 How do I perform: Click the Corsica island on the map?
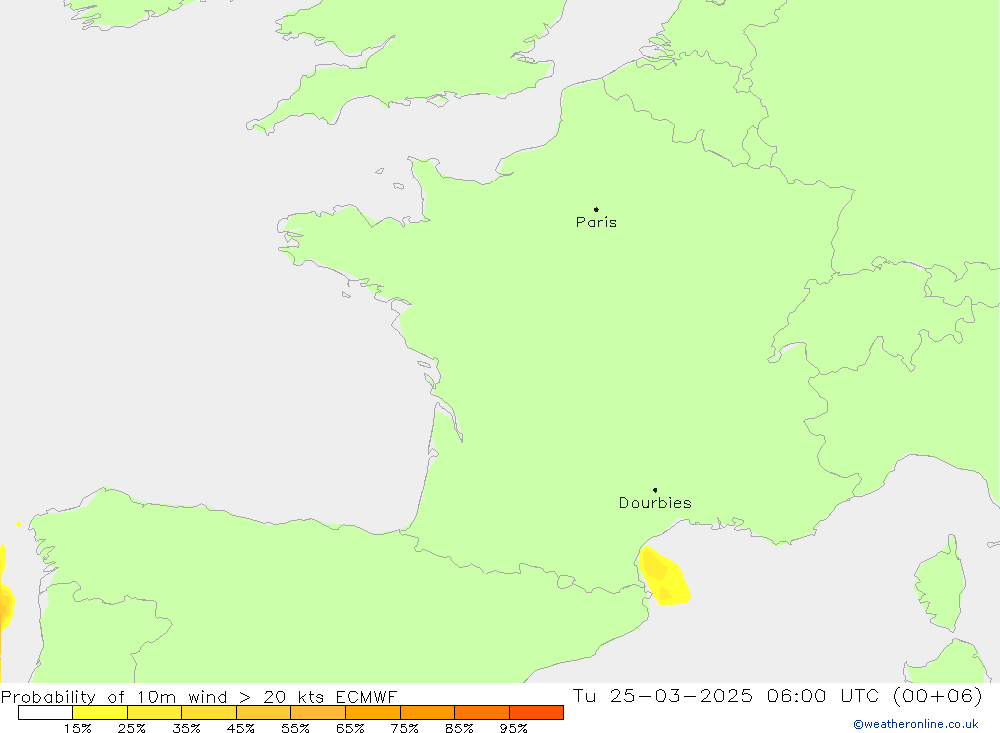pyautogui.click(x=940, y=584)
